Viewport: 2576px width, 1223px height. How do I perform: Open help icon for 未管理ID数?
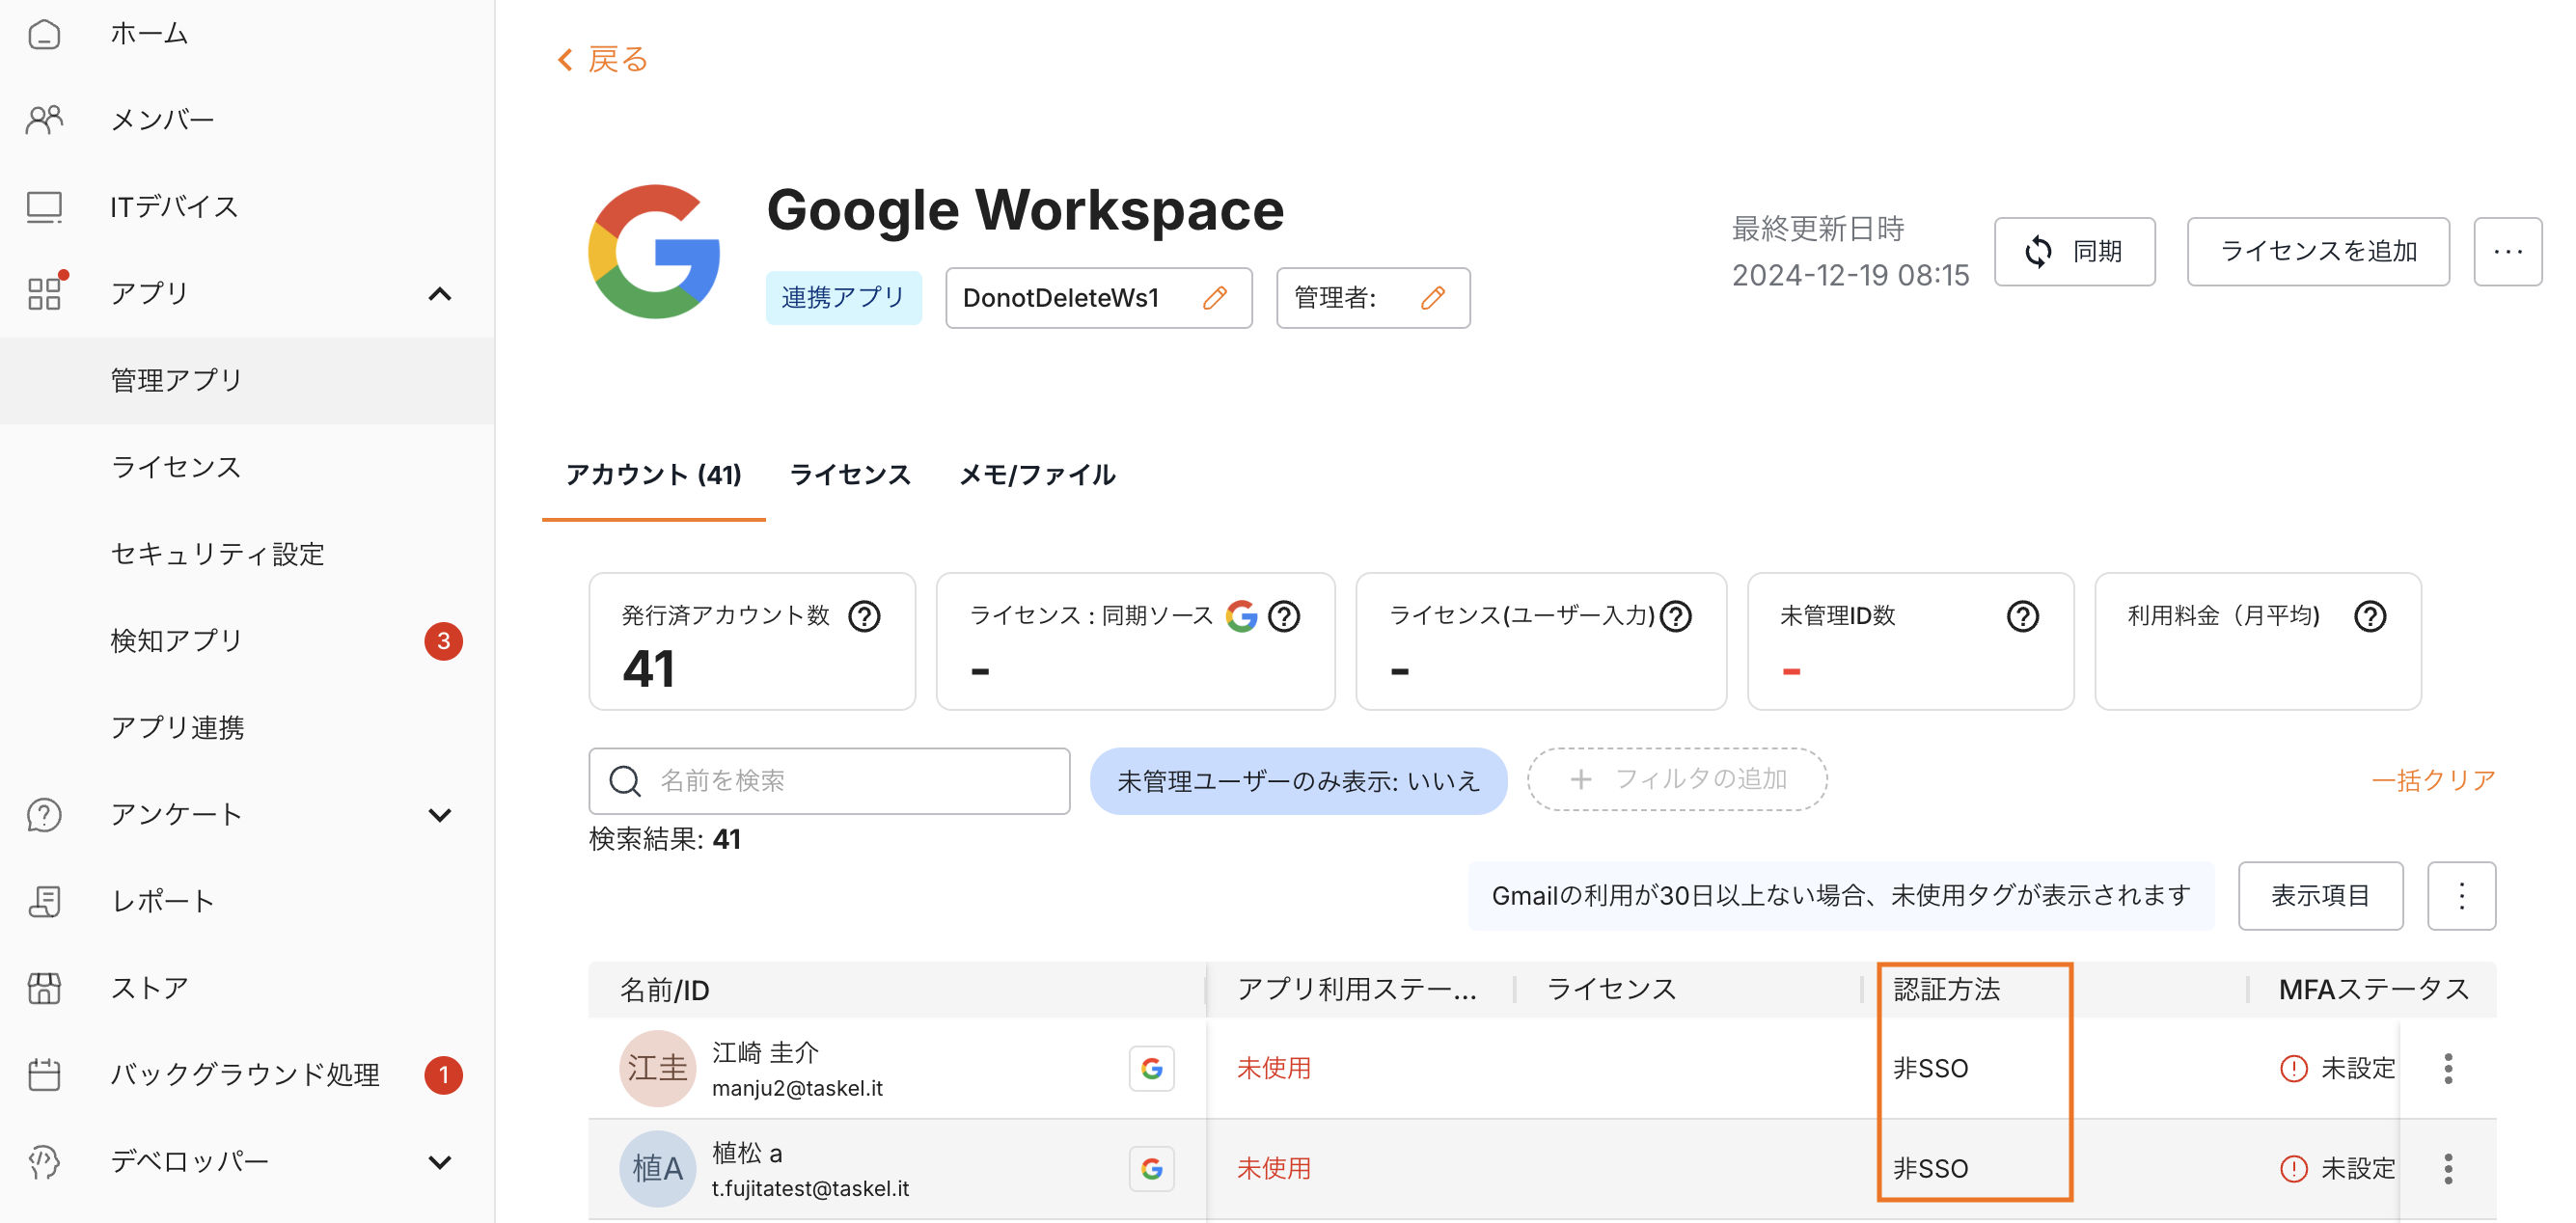click(2022, 616)
